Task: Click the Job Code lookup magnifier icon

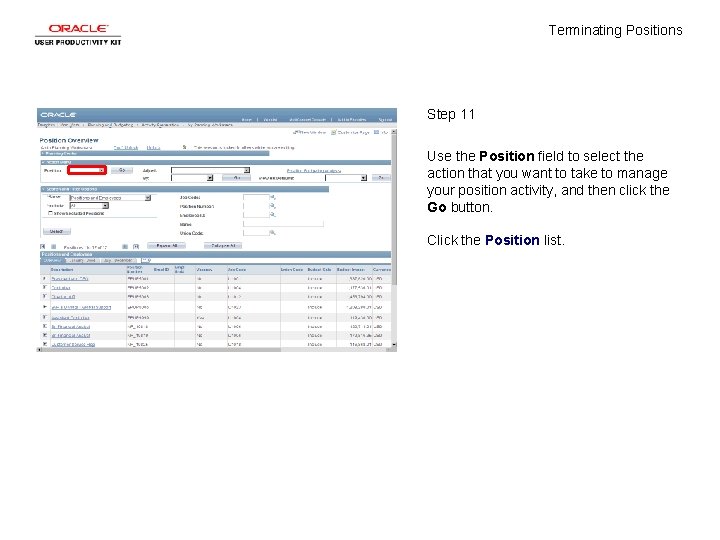Action: tap(272, 197)
